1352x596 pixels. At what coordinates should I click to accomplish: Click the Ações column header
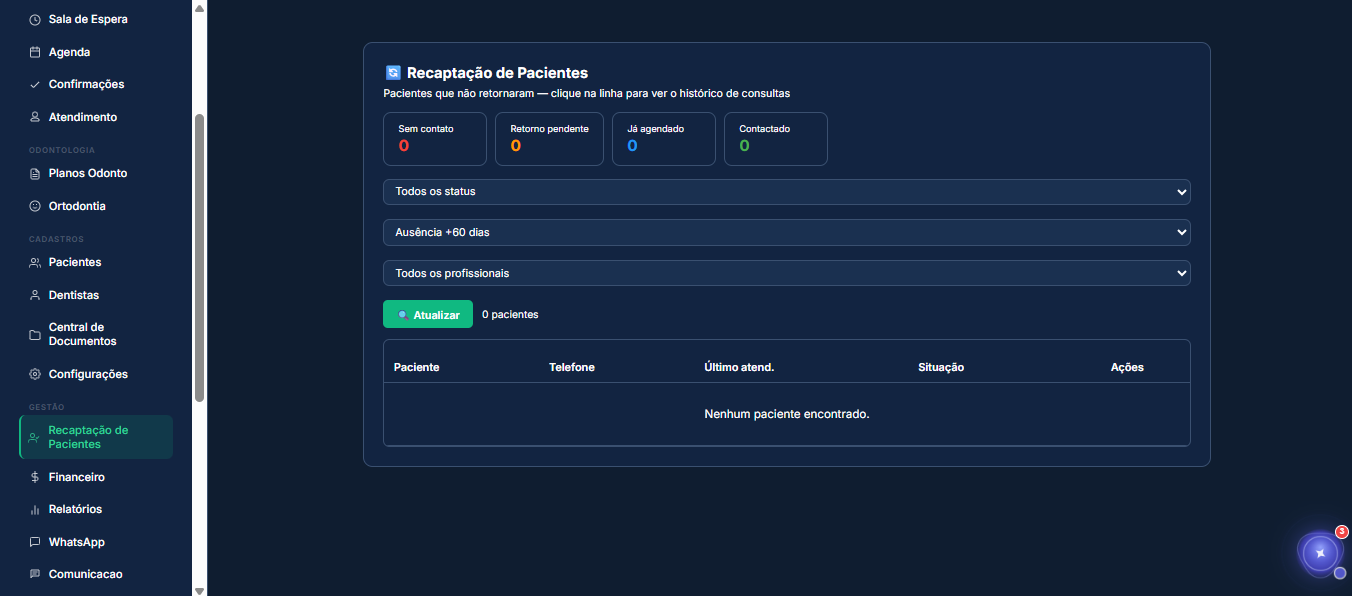pyautogui.click(x=1127, y=367)
